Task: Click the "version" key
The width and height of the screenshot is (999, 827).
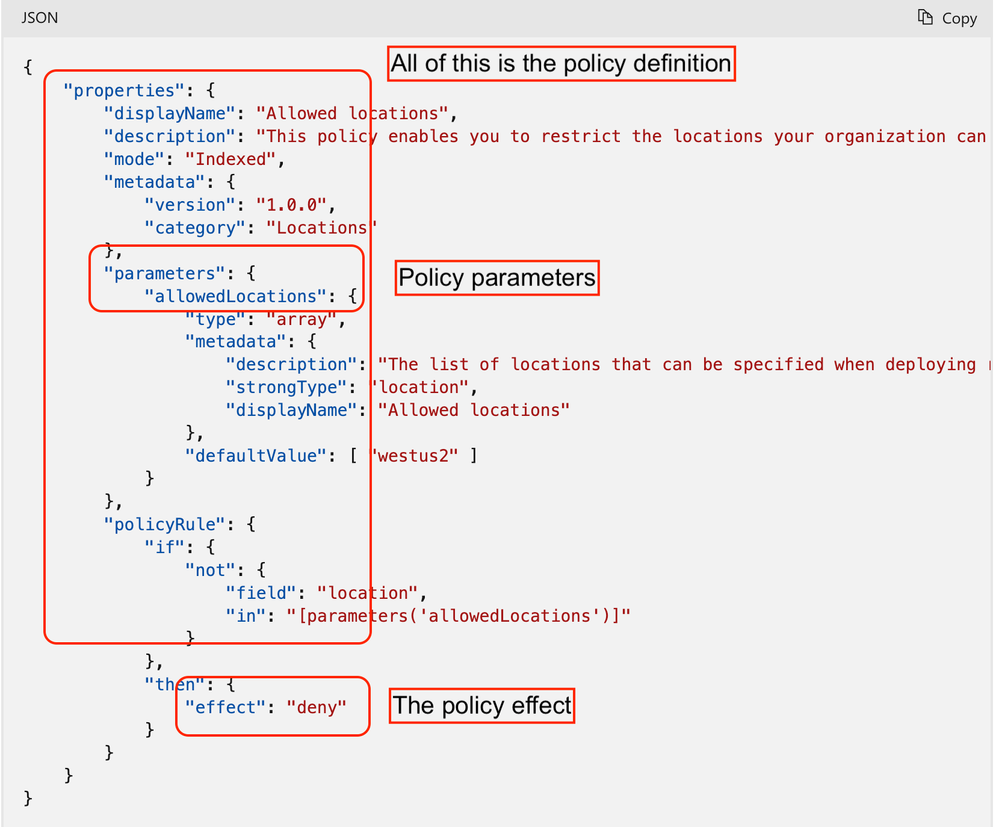Action: 190,205
